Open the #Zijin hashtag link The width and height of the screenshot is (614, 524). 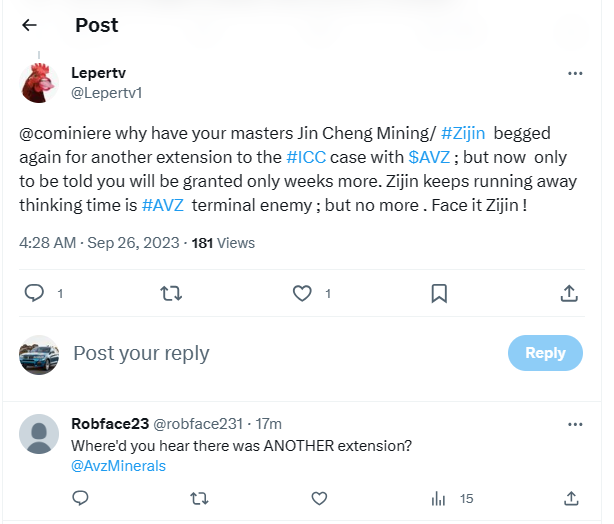pos(463,133)
